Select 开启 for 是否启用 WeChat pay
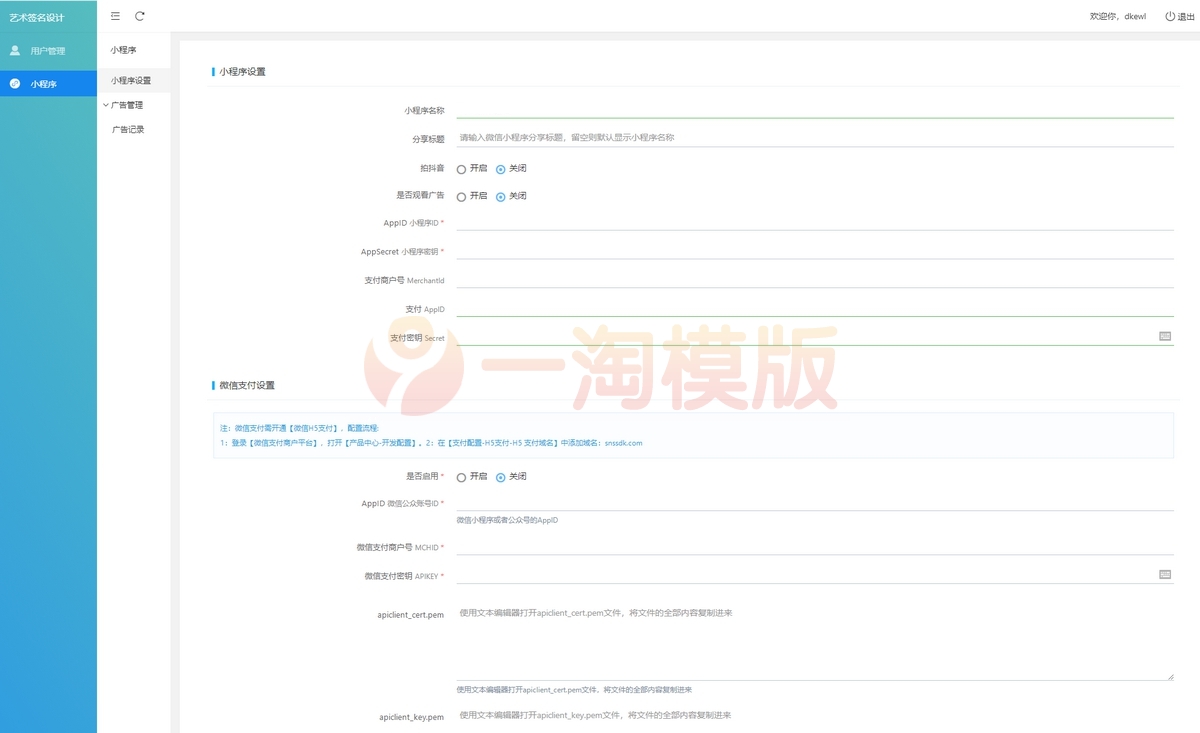1200x733 pixels. pyautogui.click(x=462, y=477)
